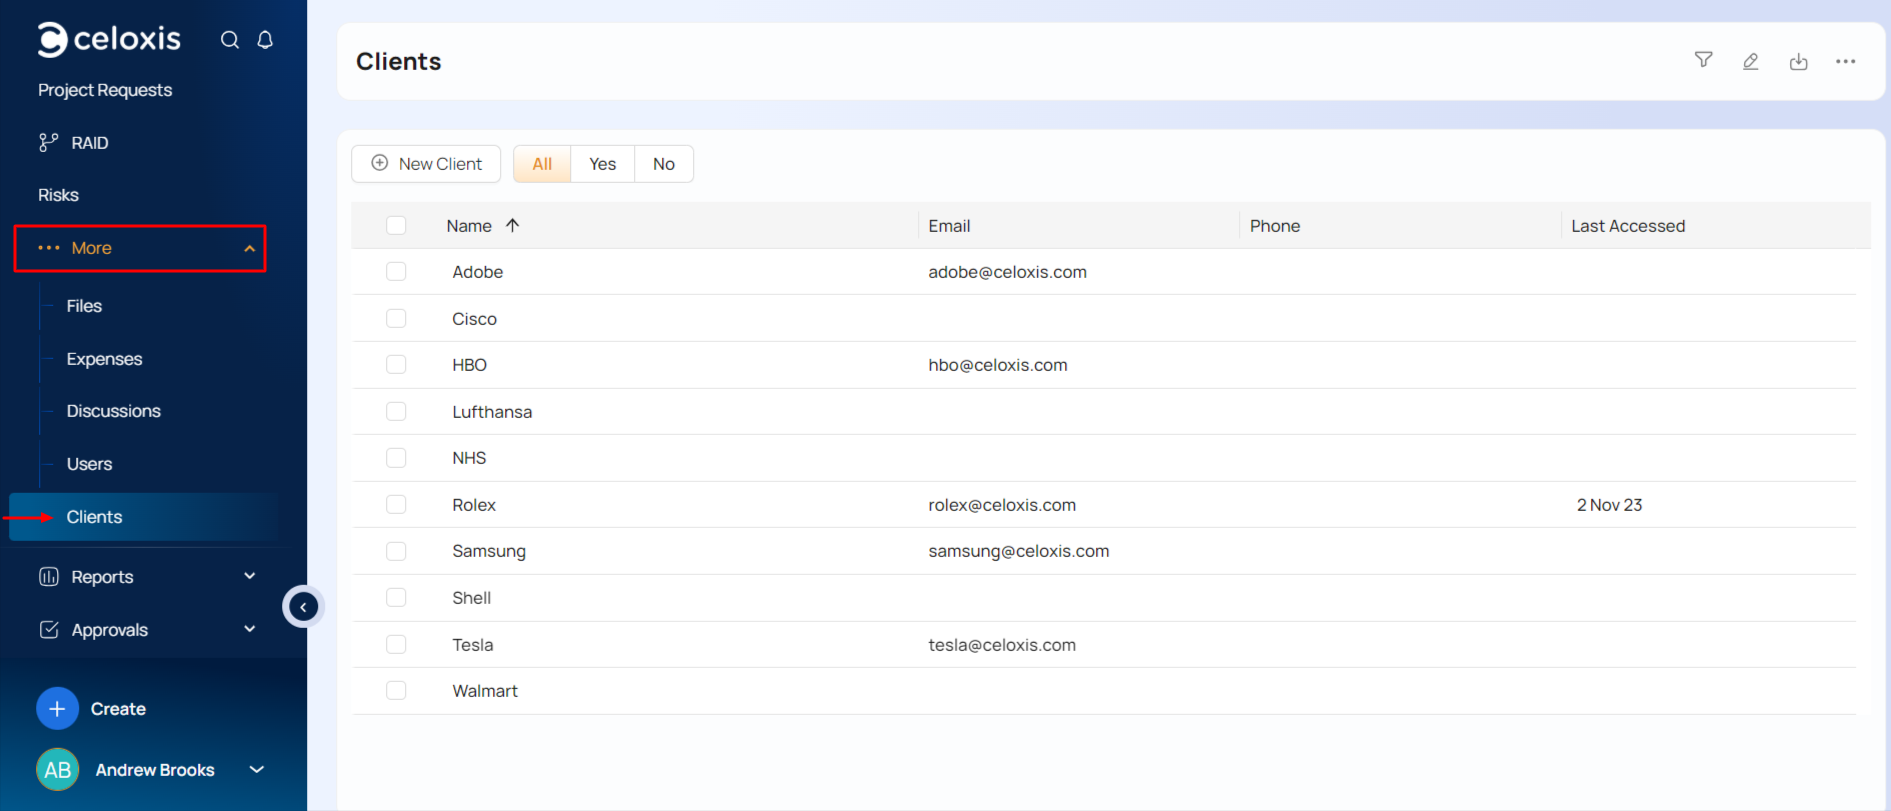
Task: Open the Samsung client record
Action: [488, 551]
